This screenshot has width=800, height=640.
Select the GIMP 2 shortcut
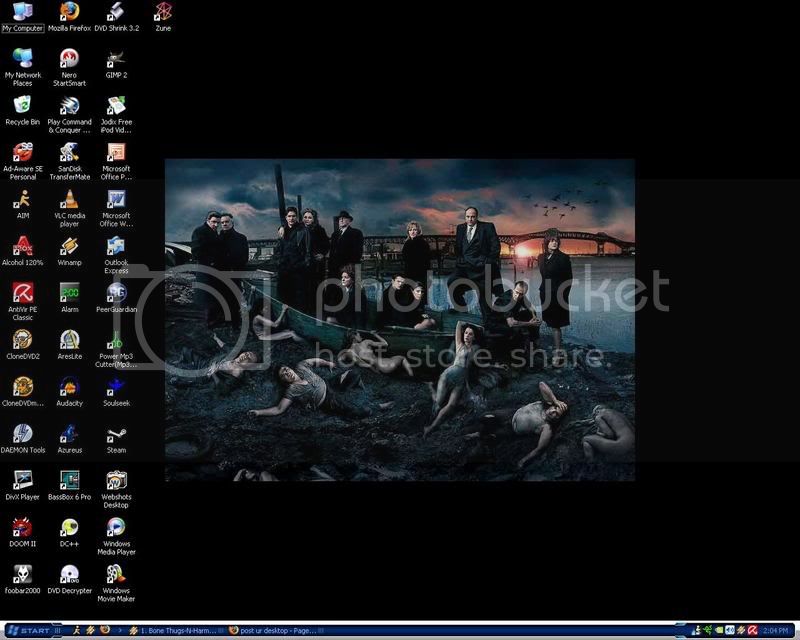point(116,64)
